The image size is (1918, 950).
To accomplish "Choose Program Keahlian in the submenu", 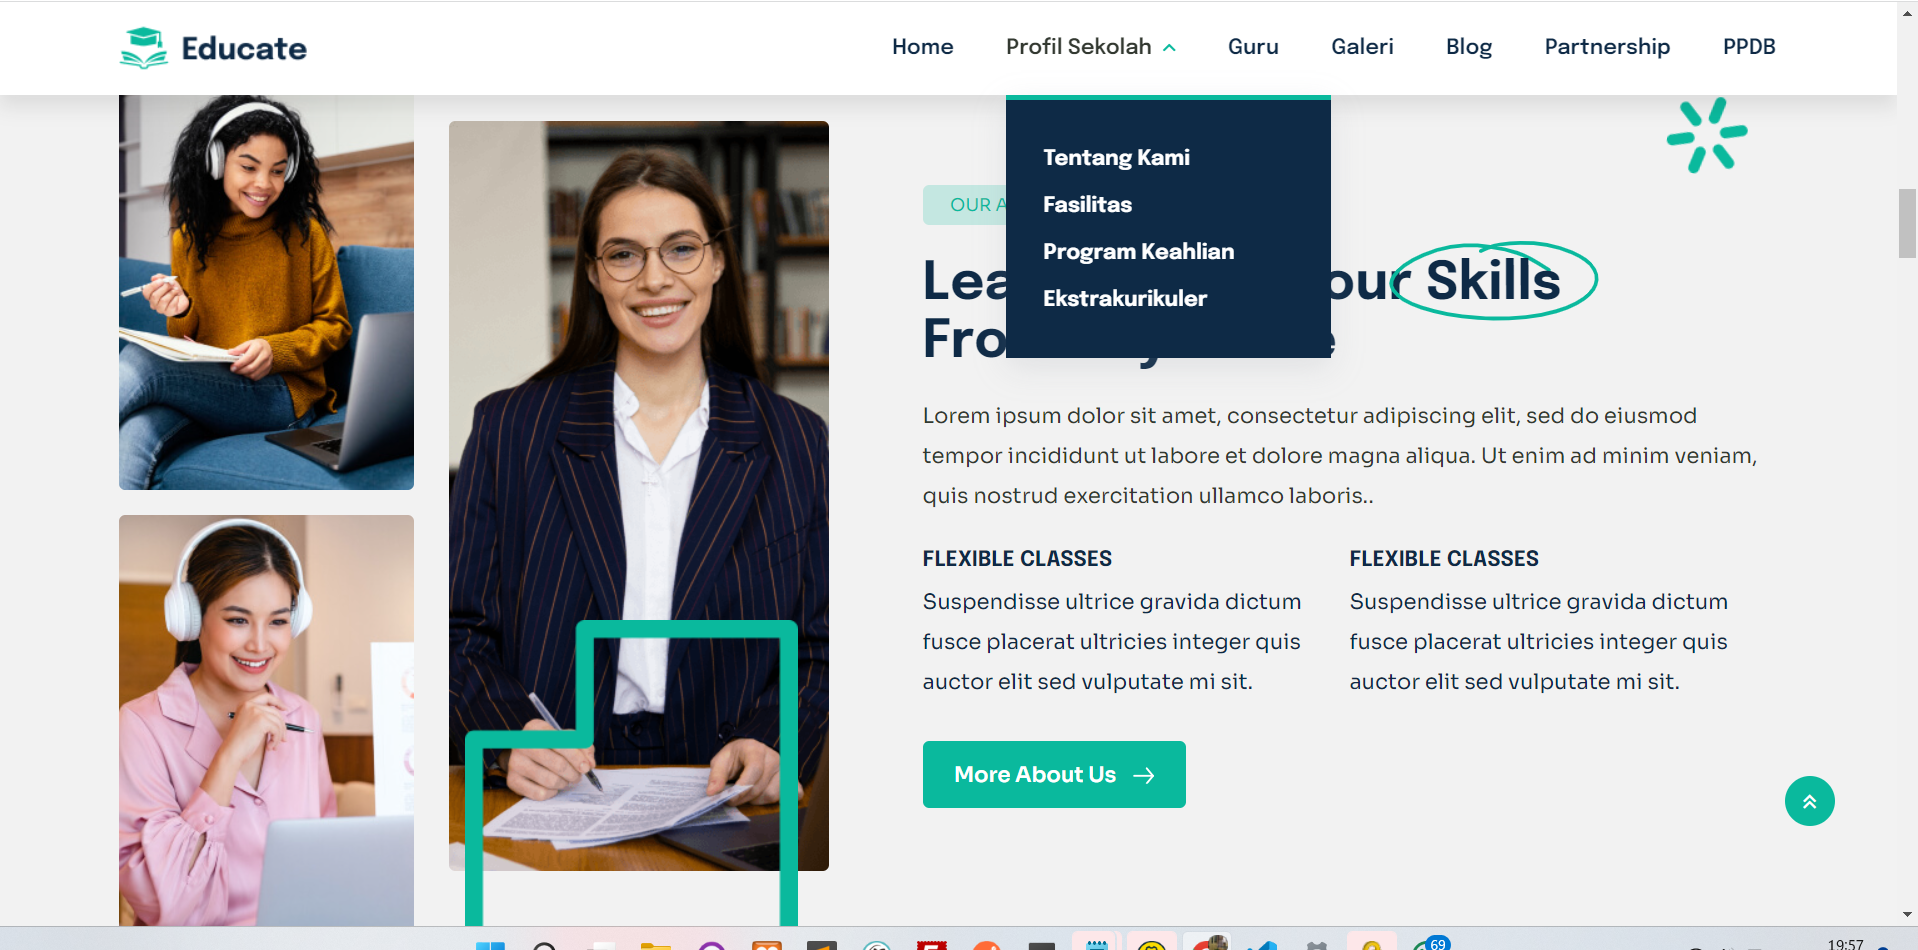I will pos(1138,251).
